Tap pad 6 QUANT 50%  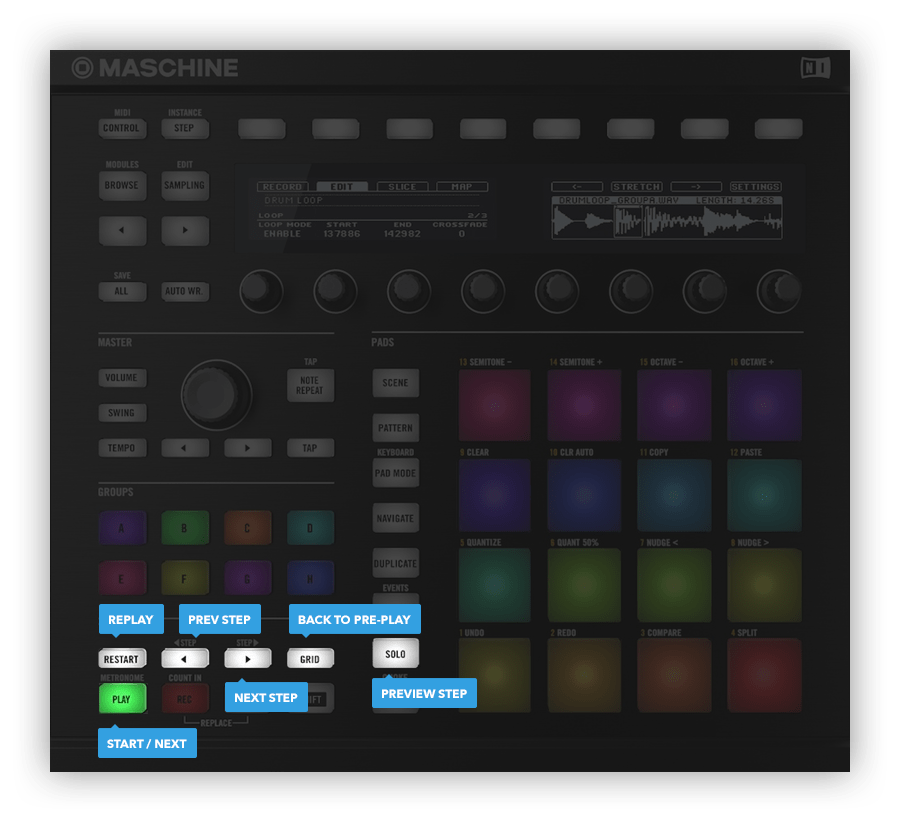click(x=584, y=585)
